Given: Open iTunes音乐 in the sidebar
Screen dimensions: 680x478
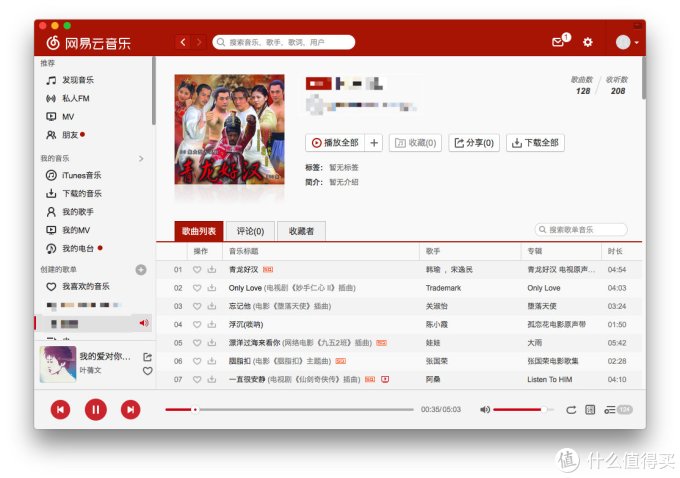Looking at the screenshot, I should 73,175.
